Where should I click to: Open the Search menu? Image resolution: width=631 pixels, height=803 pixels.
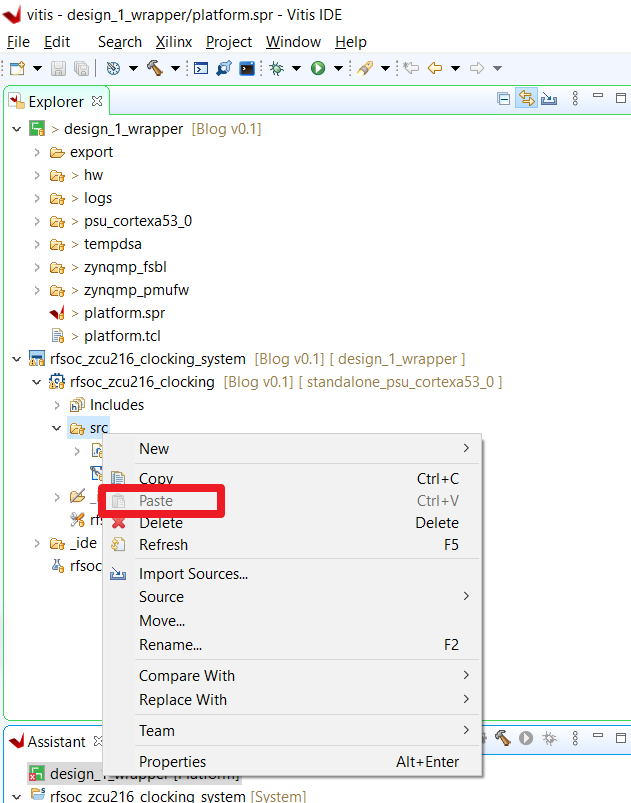(x=120, y=42)
